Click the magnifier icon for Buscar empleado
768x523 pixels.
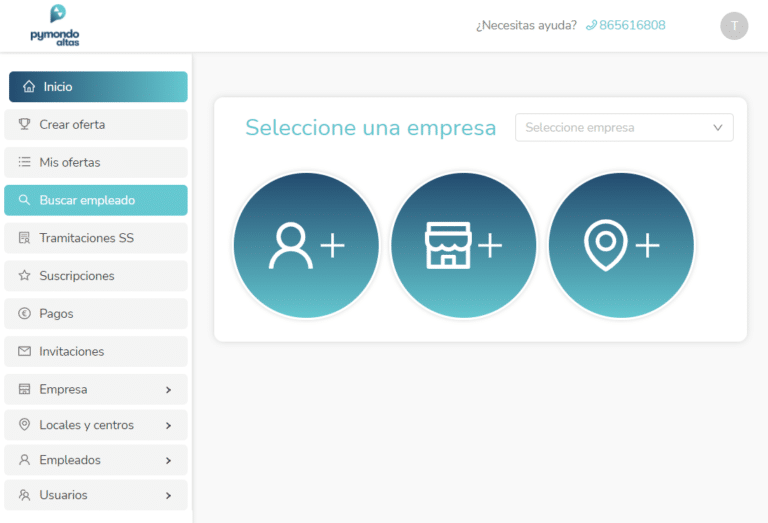[24, 200]
